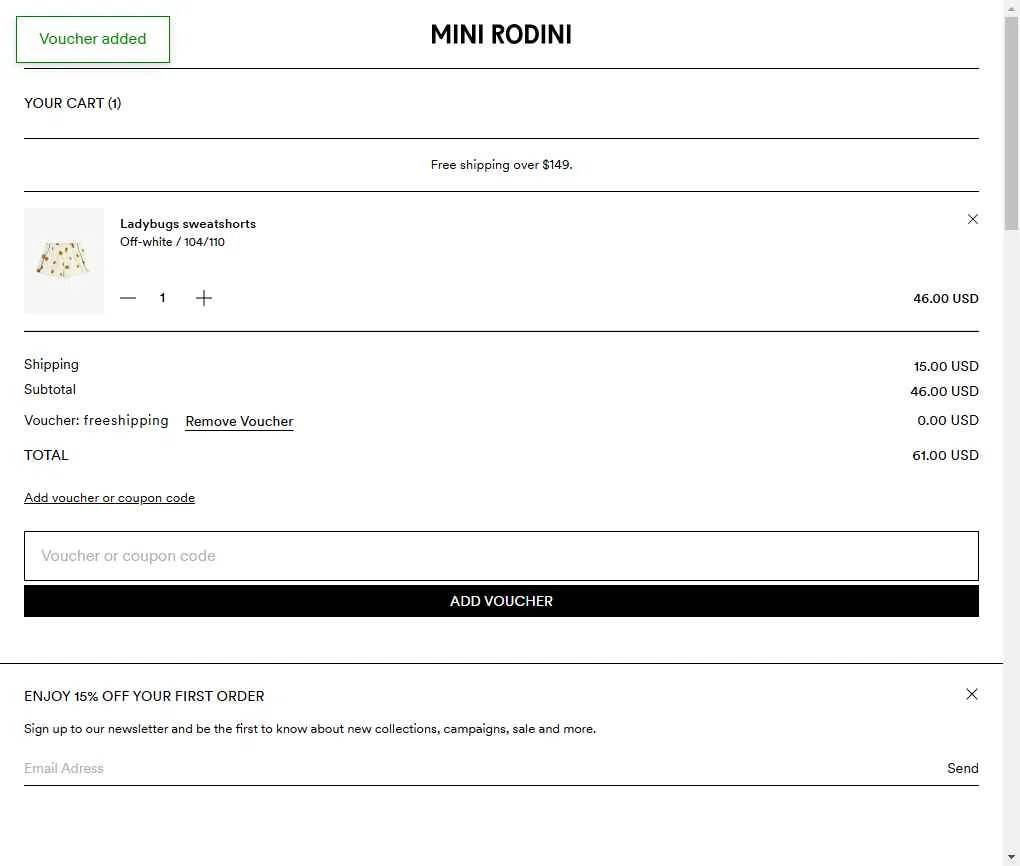Remove Ladybugs sweatshorts from cart

tap(973, 219)
